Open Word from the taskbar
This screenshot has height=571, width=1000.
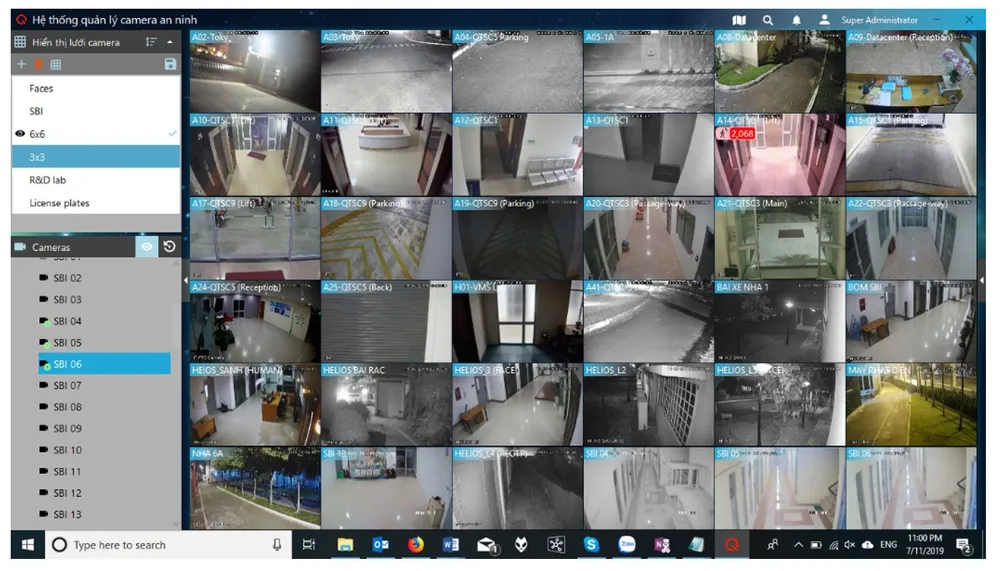tap(451, 545)
